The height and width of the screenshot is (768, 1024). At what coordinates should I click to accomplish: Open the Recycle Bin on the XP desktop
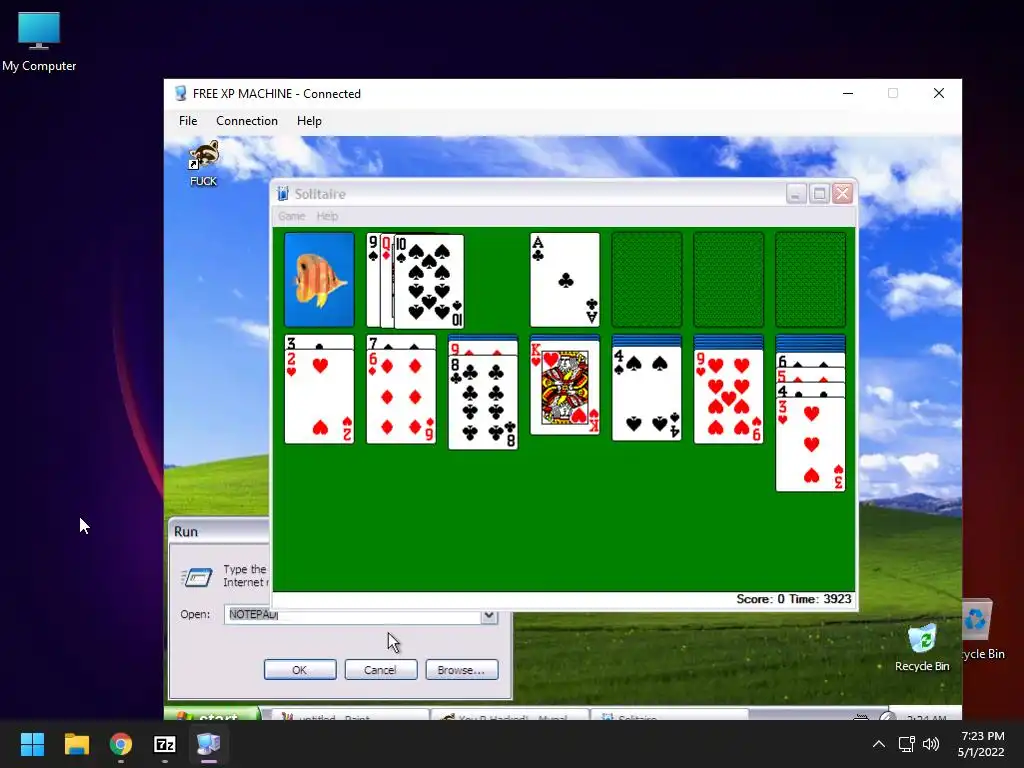click(x=921, y=648)
